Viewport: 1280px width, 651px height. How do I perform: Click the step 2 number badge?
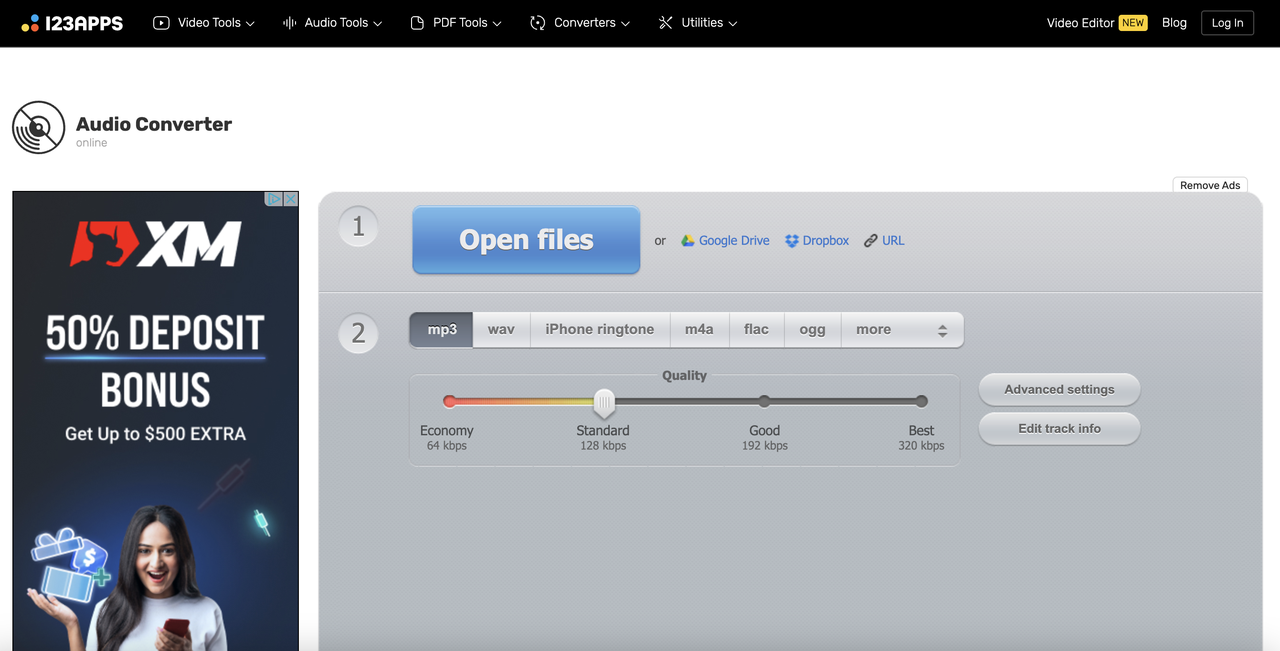tap(359, 333)
